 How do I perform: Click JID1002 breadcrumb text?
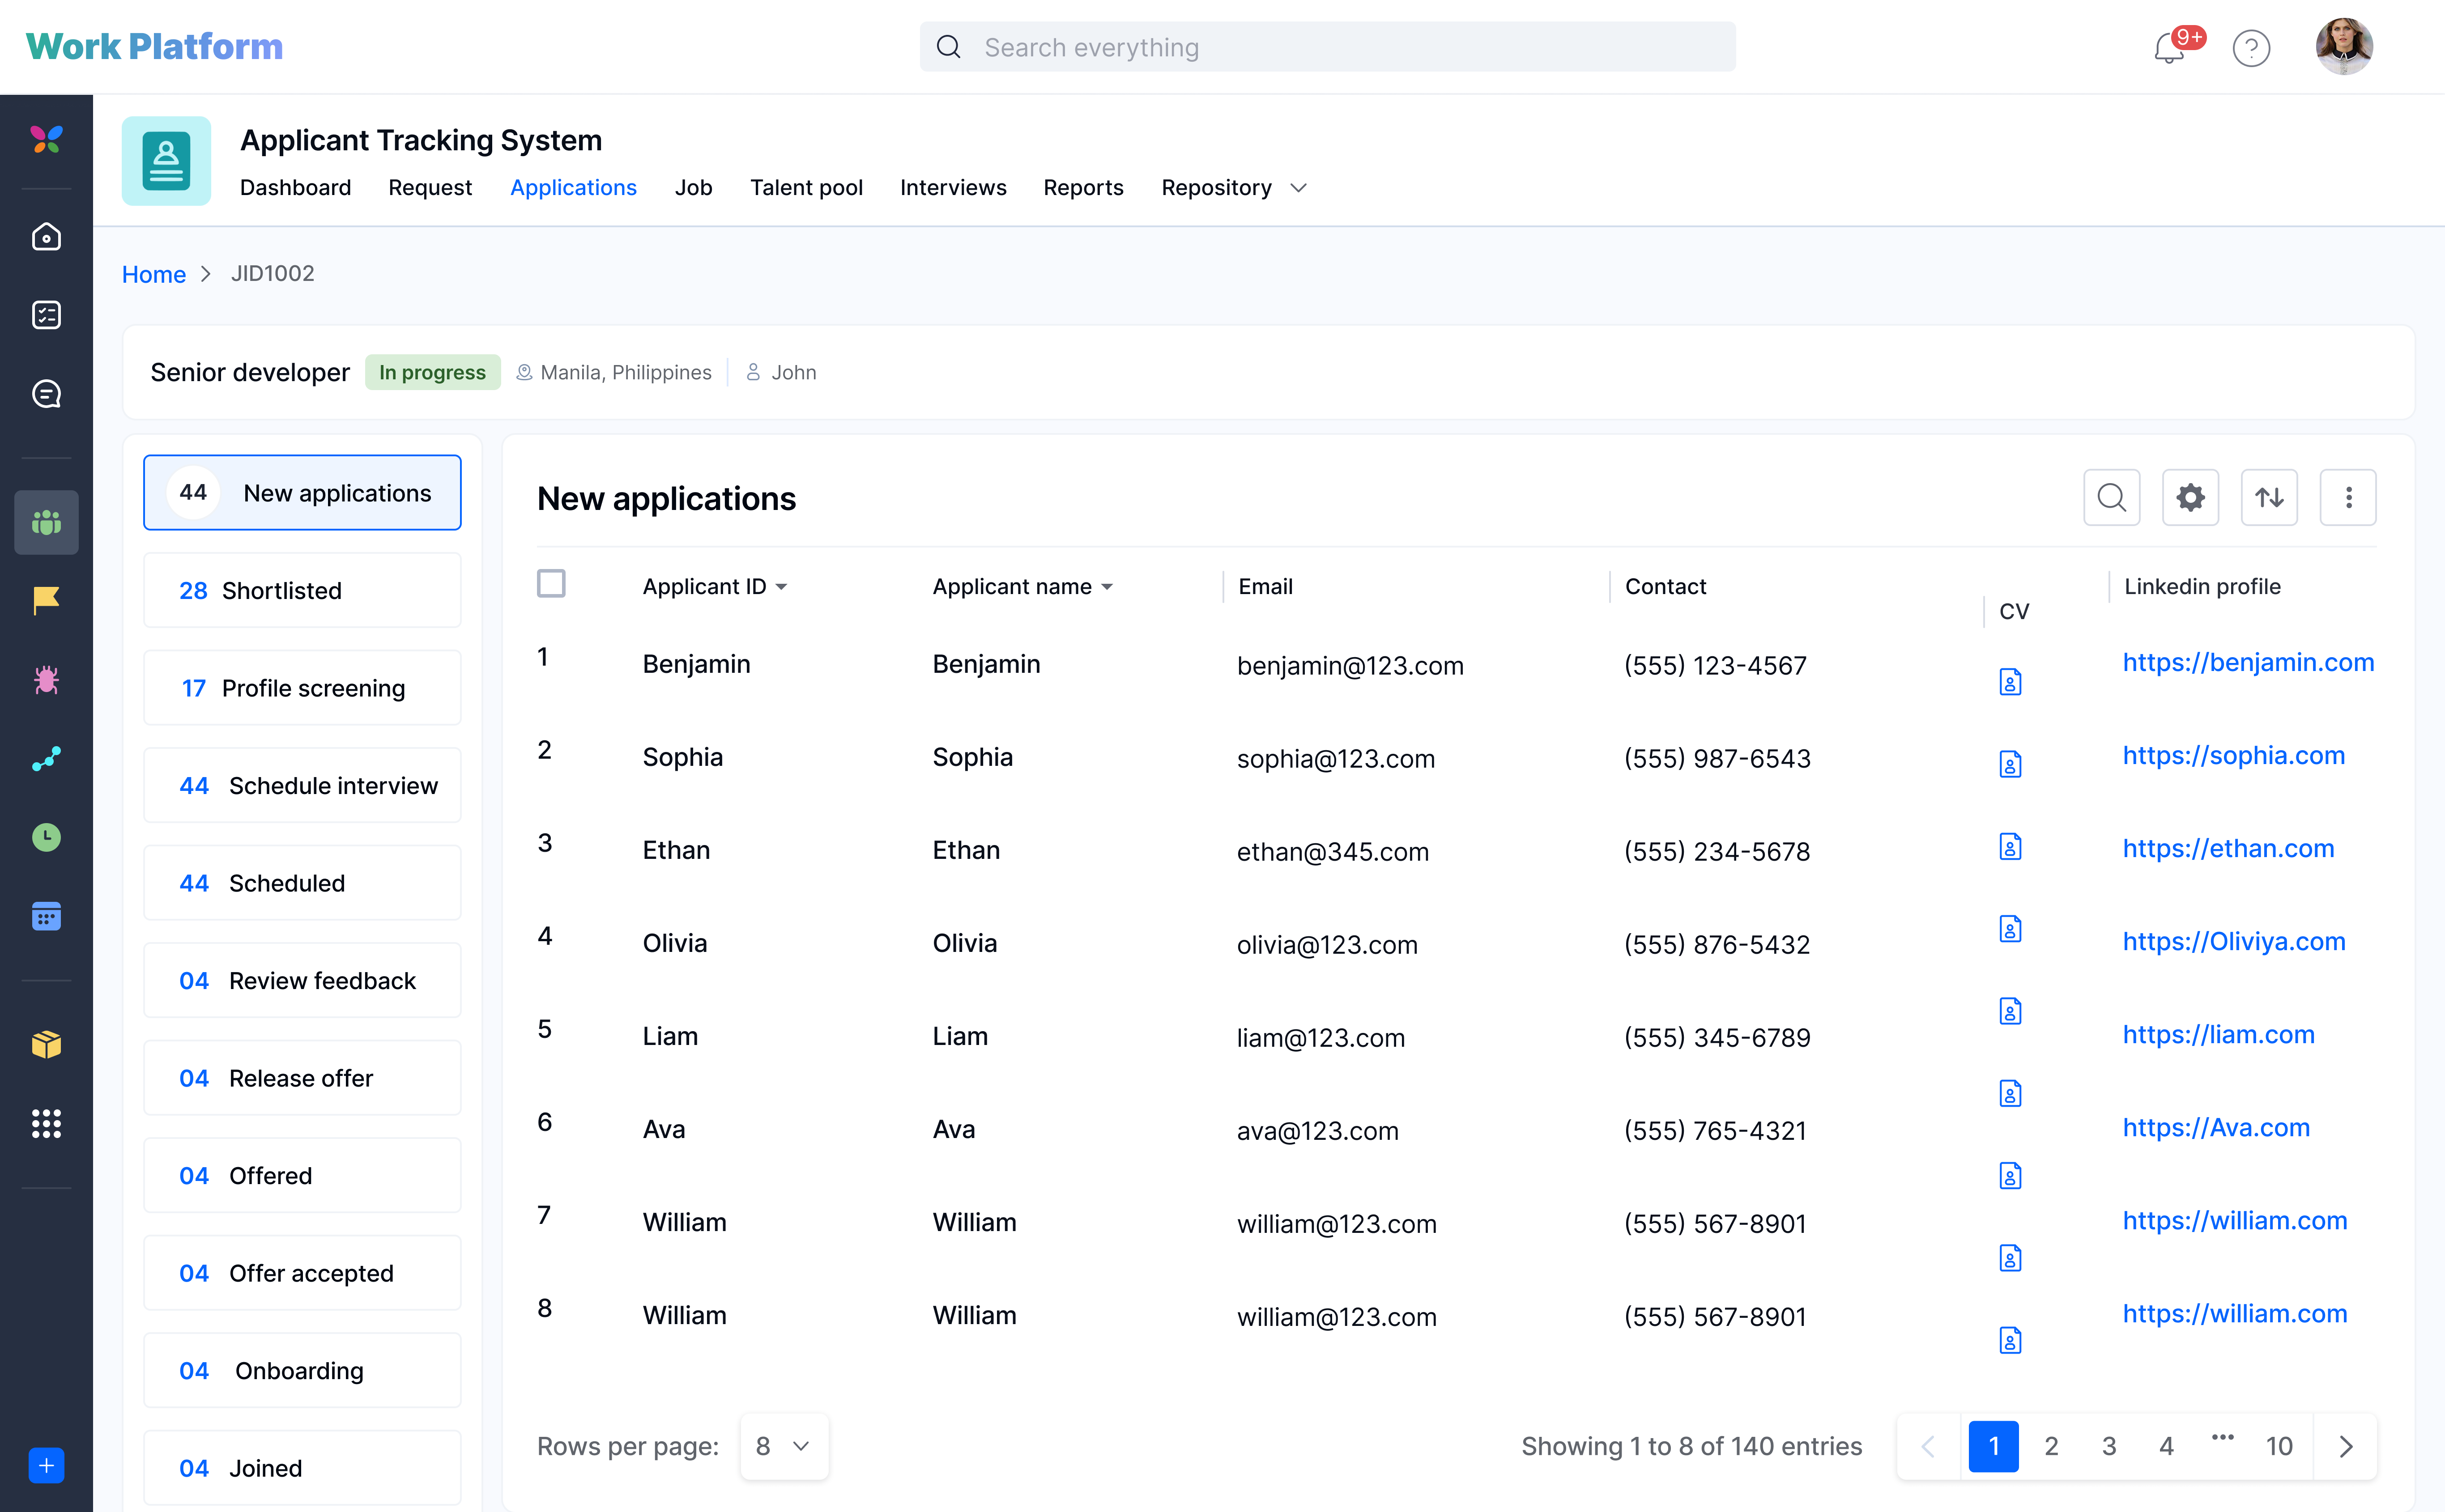click(x=272, y=274)
